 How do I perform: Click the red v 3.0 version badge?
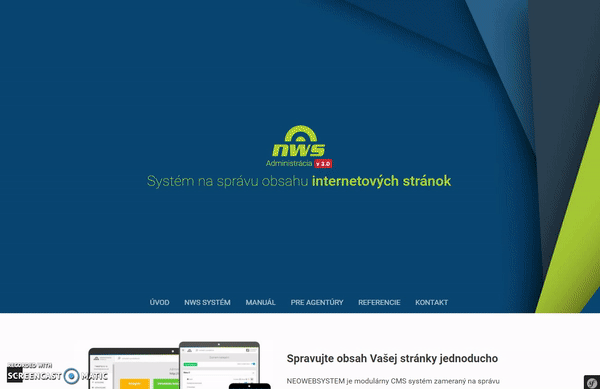coord(323,164)
